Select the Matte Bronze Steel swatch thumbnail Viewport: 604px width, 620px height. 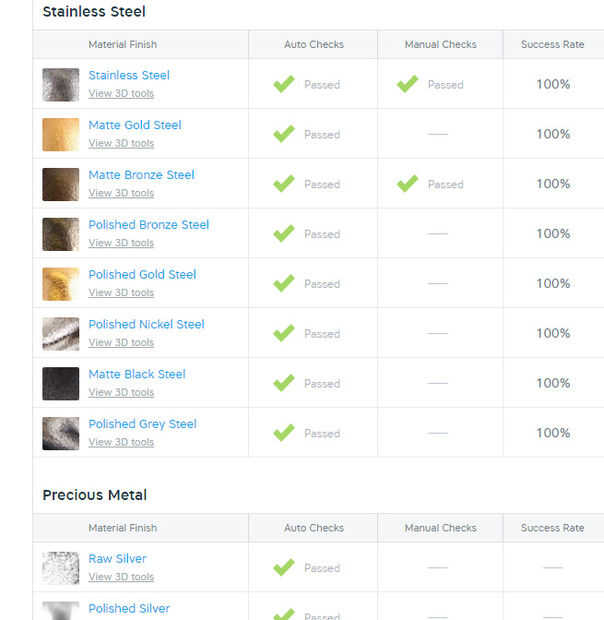[60, 184]
